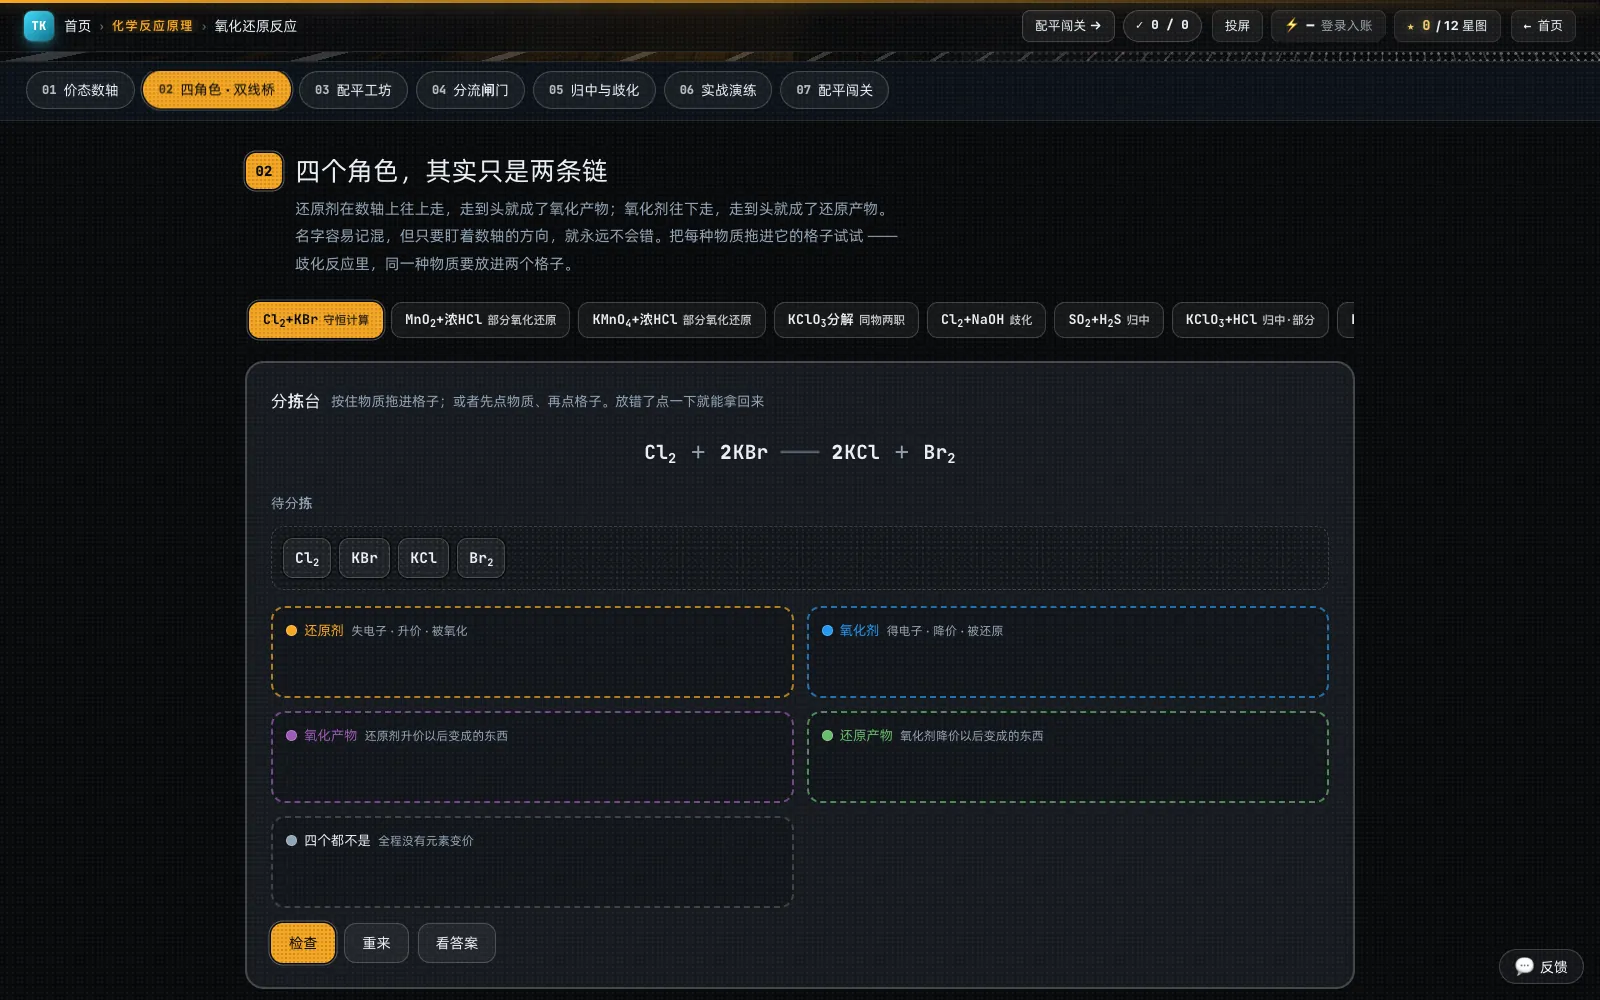Image resolution: width=1600 pixels, height=1000 pixels.
Task: Switch to 03 配平工坊 tab
Action: (353, 90)
